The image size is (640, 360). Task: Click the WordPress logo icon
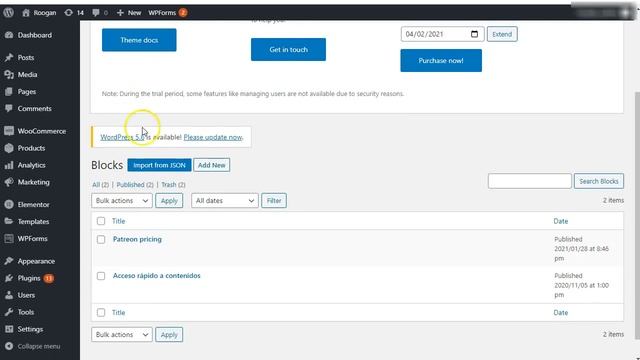point(9,13)
